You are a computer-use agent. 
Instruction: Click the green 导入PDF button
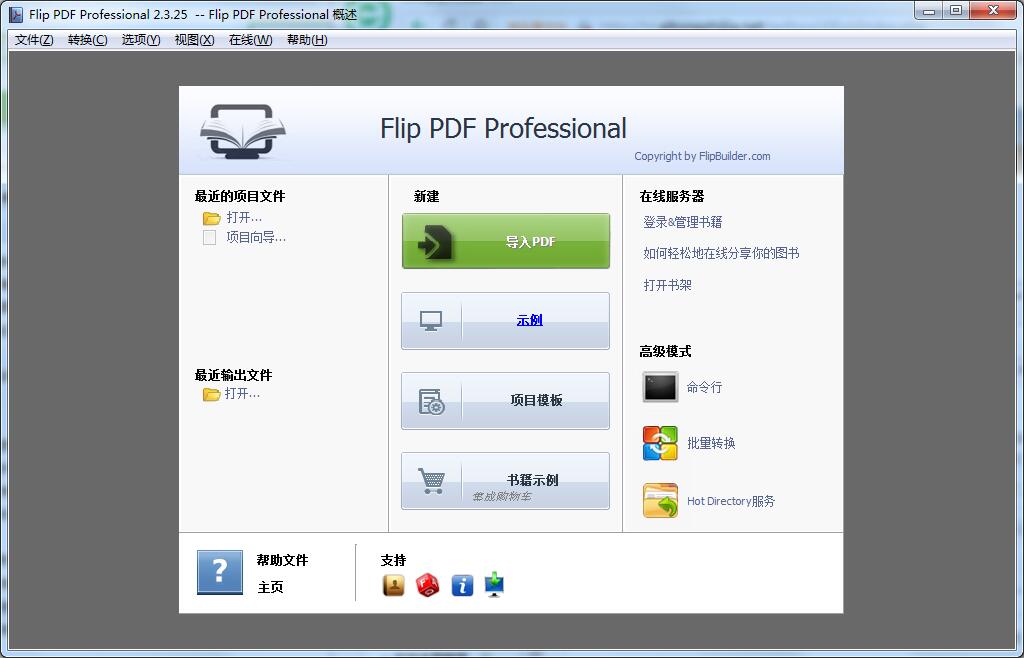pos(505,241)
